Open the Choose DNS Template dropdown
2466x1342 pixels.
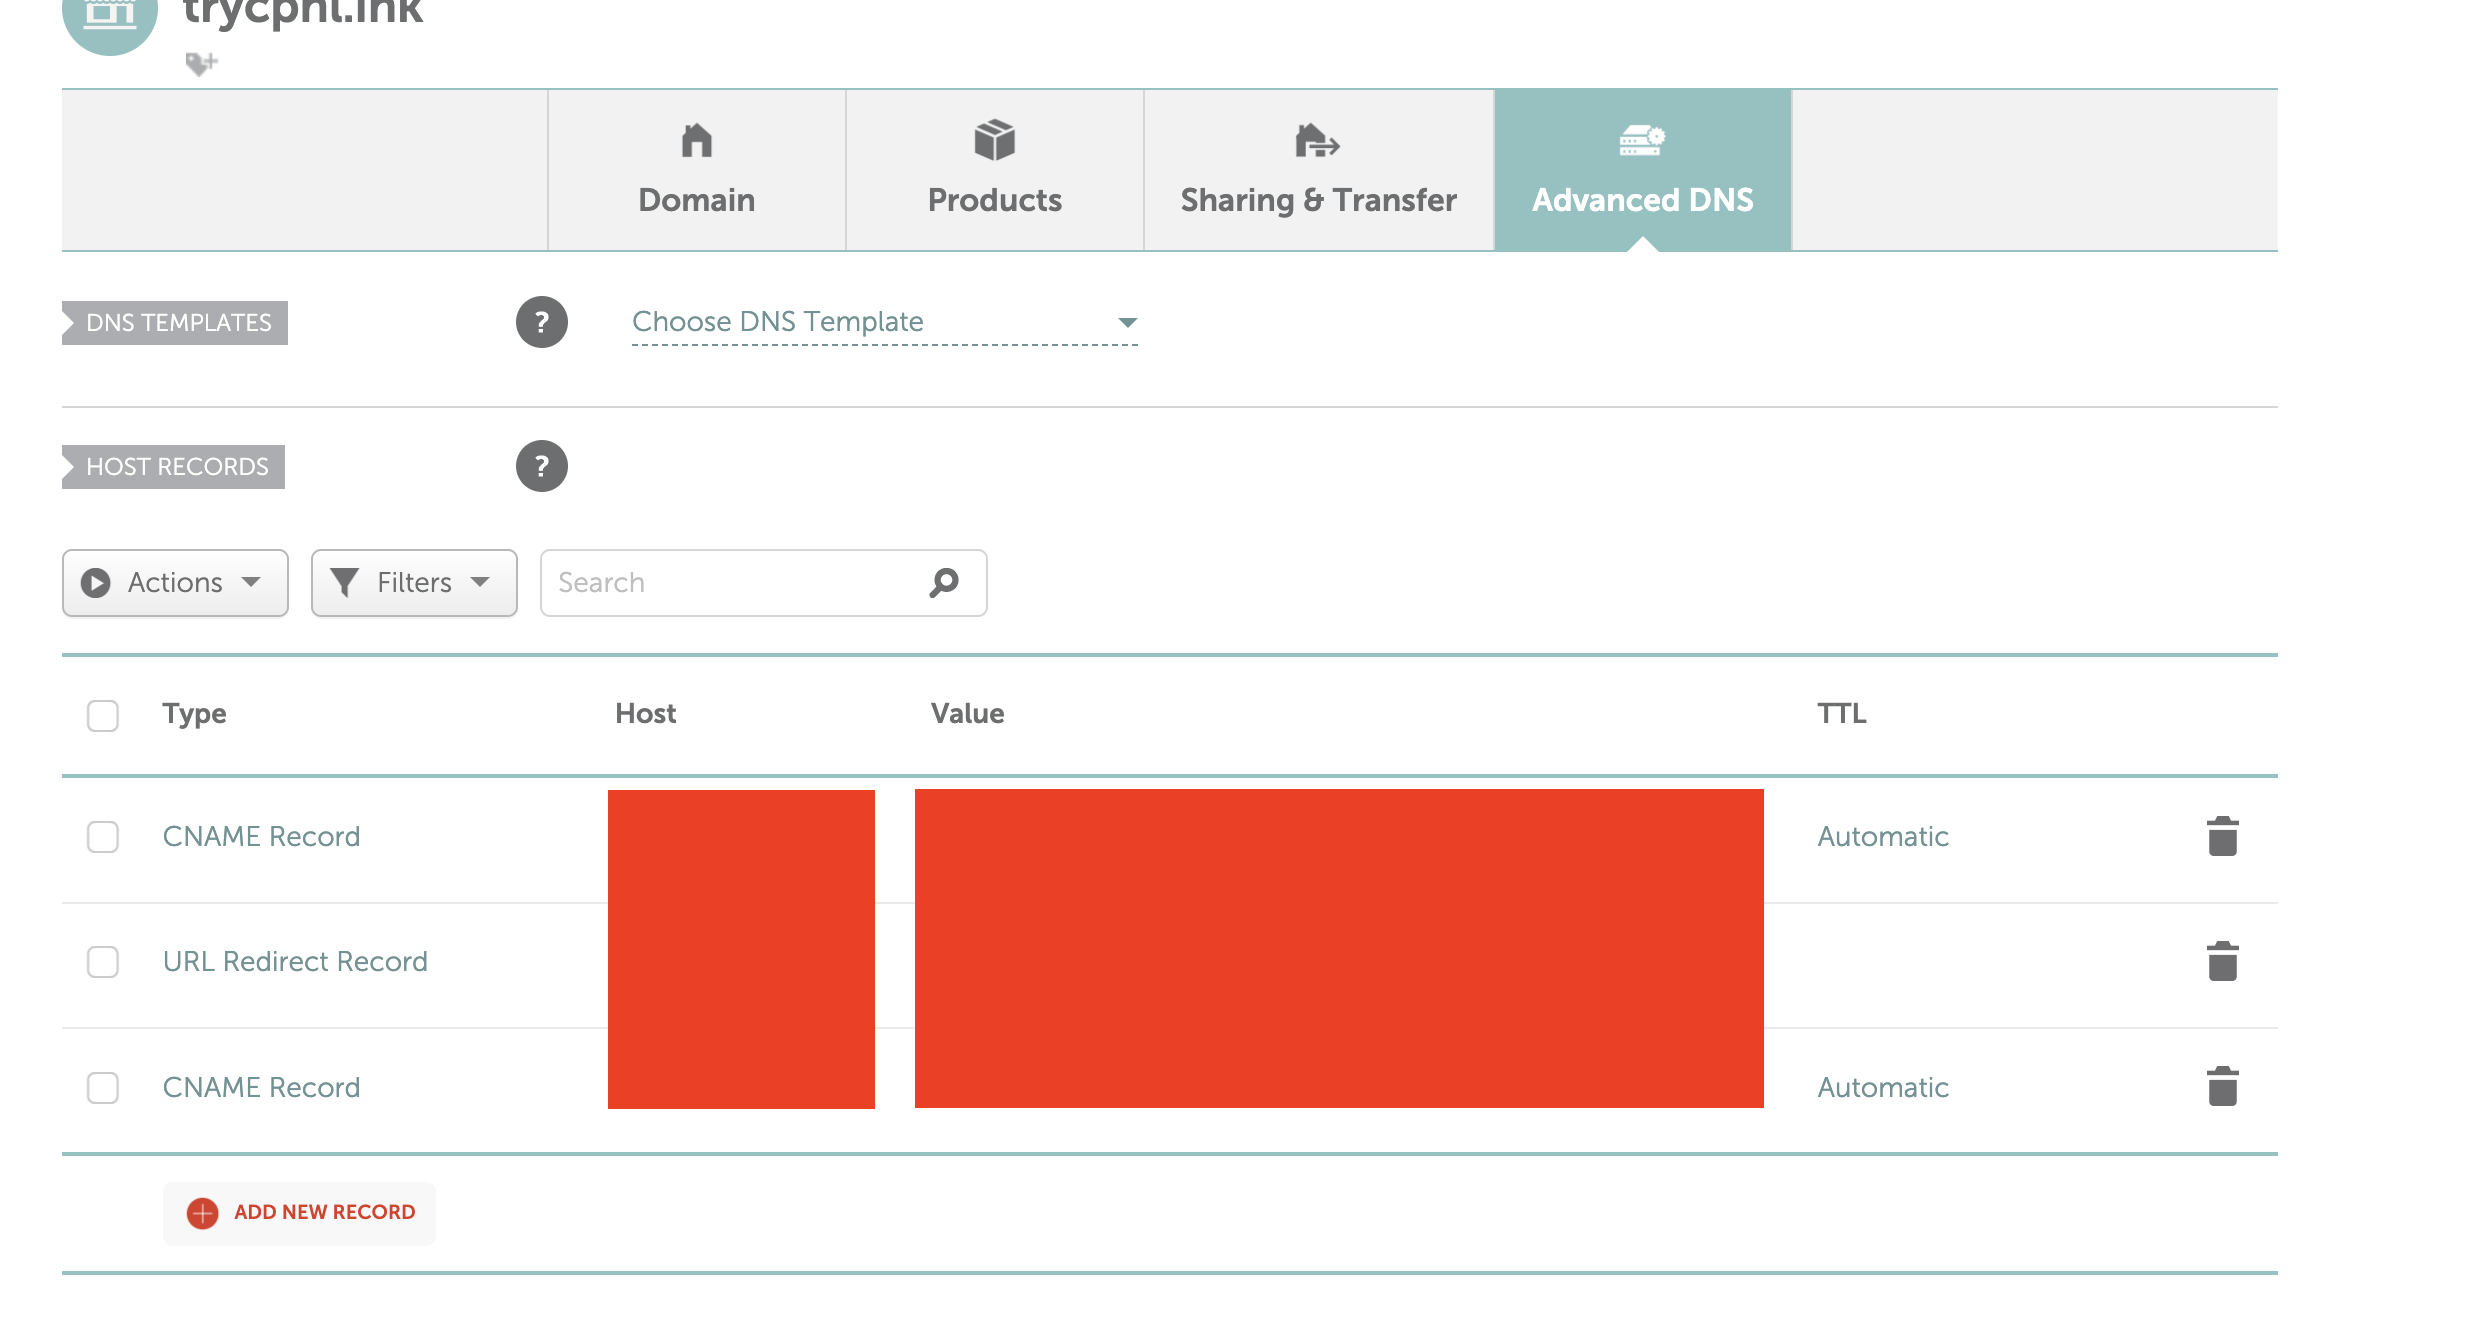pos(884,322)
